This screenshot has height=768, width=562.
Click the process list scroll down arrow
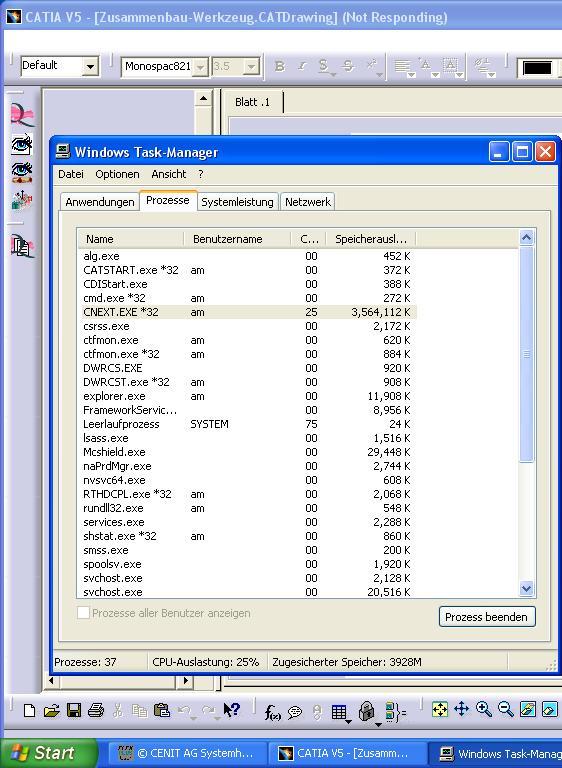[526, 588]
